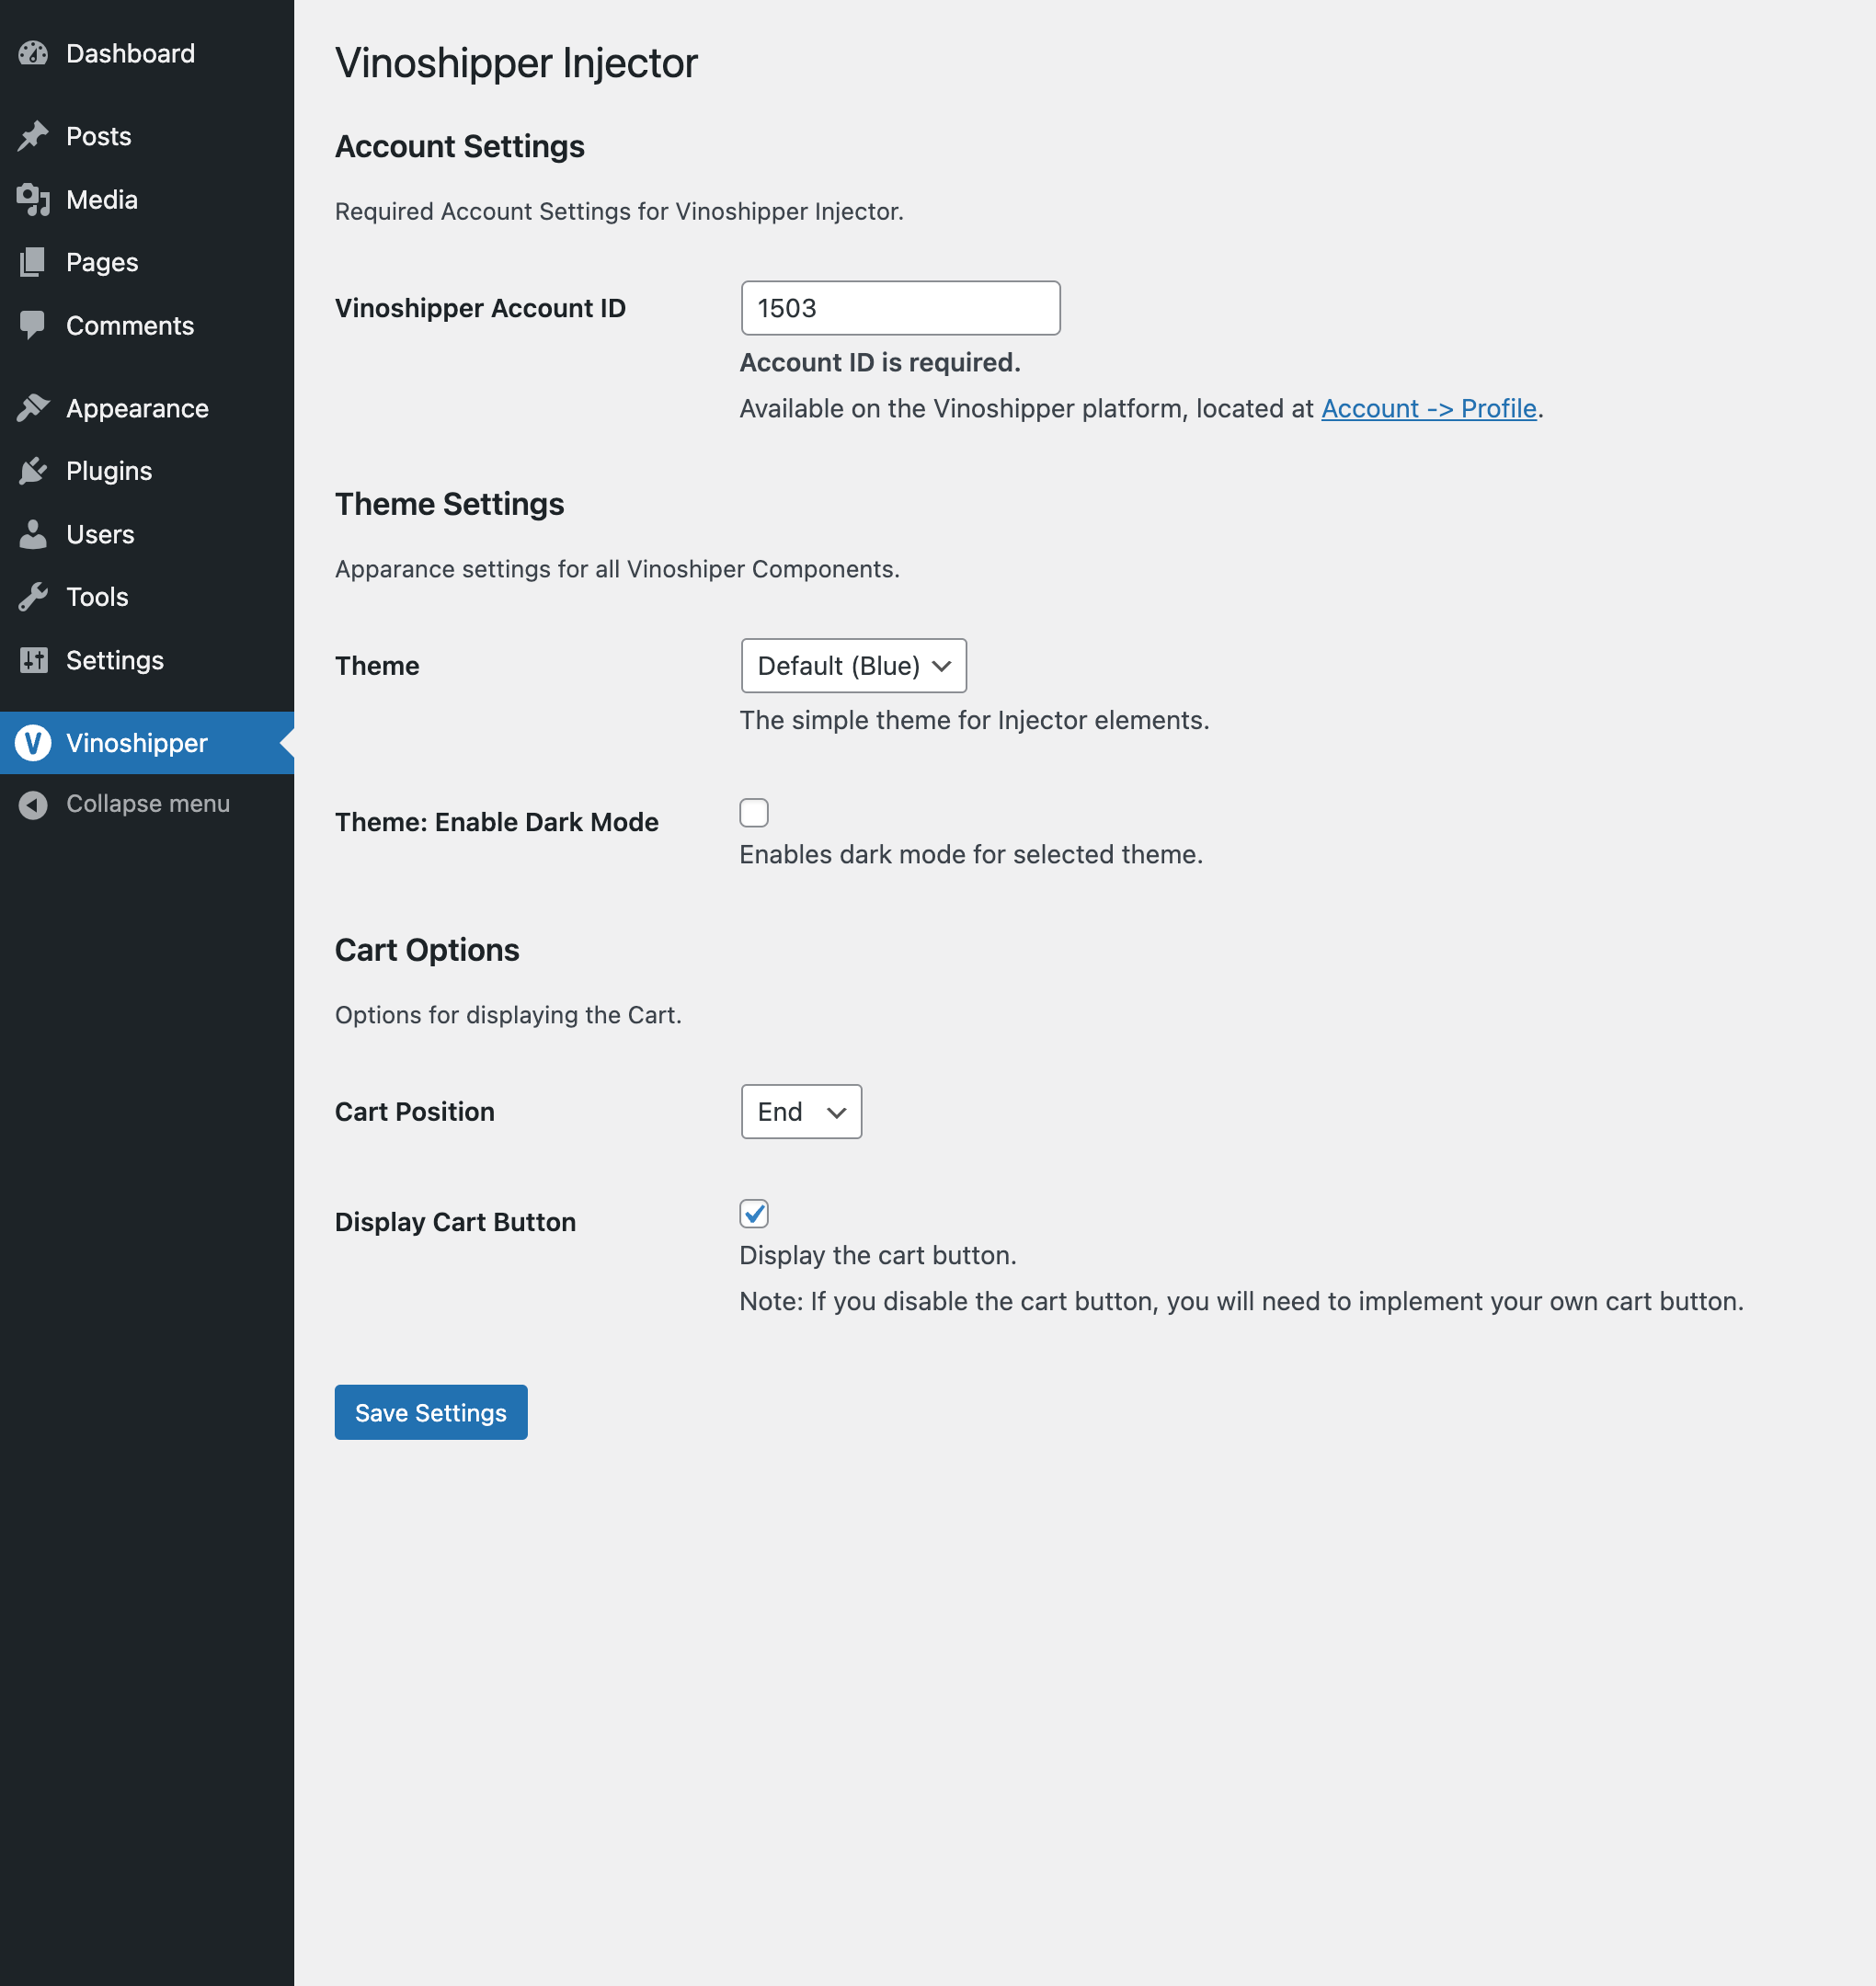Go to Plugins in sidebar
The image size is (1876, 1986).
pos(147,470)
